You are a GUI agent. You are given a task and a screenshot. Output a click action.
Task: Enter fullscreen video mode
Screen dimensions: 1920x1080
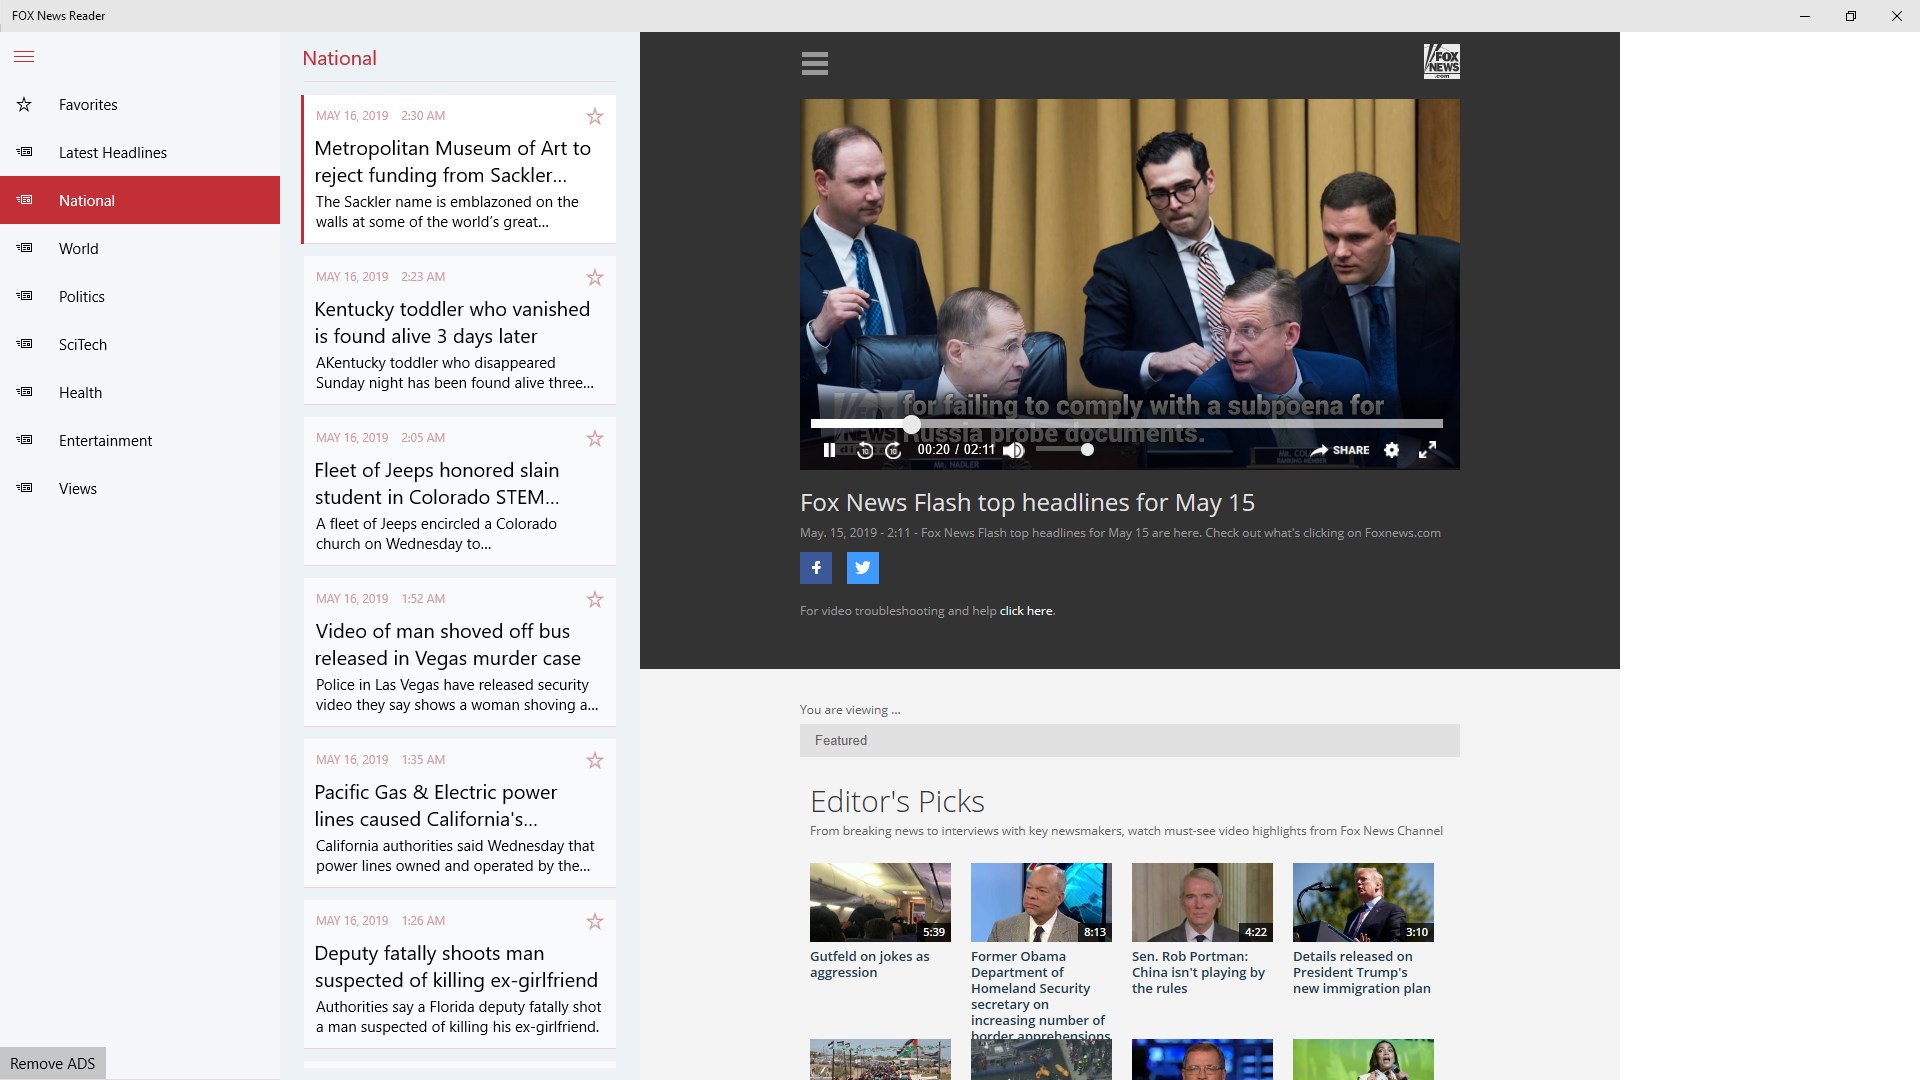point(1427,450)
